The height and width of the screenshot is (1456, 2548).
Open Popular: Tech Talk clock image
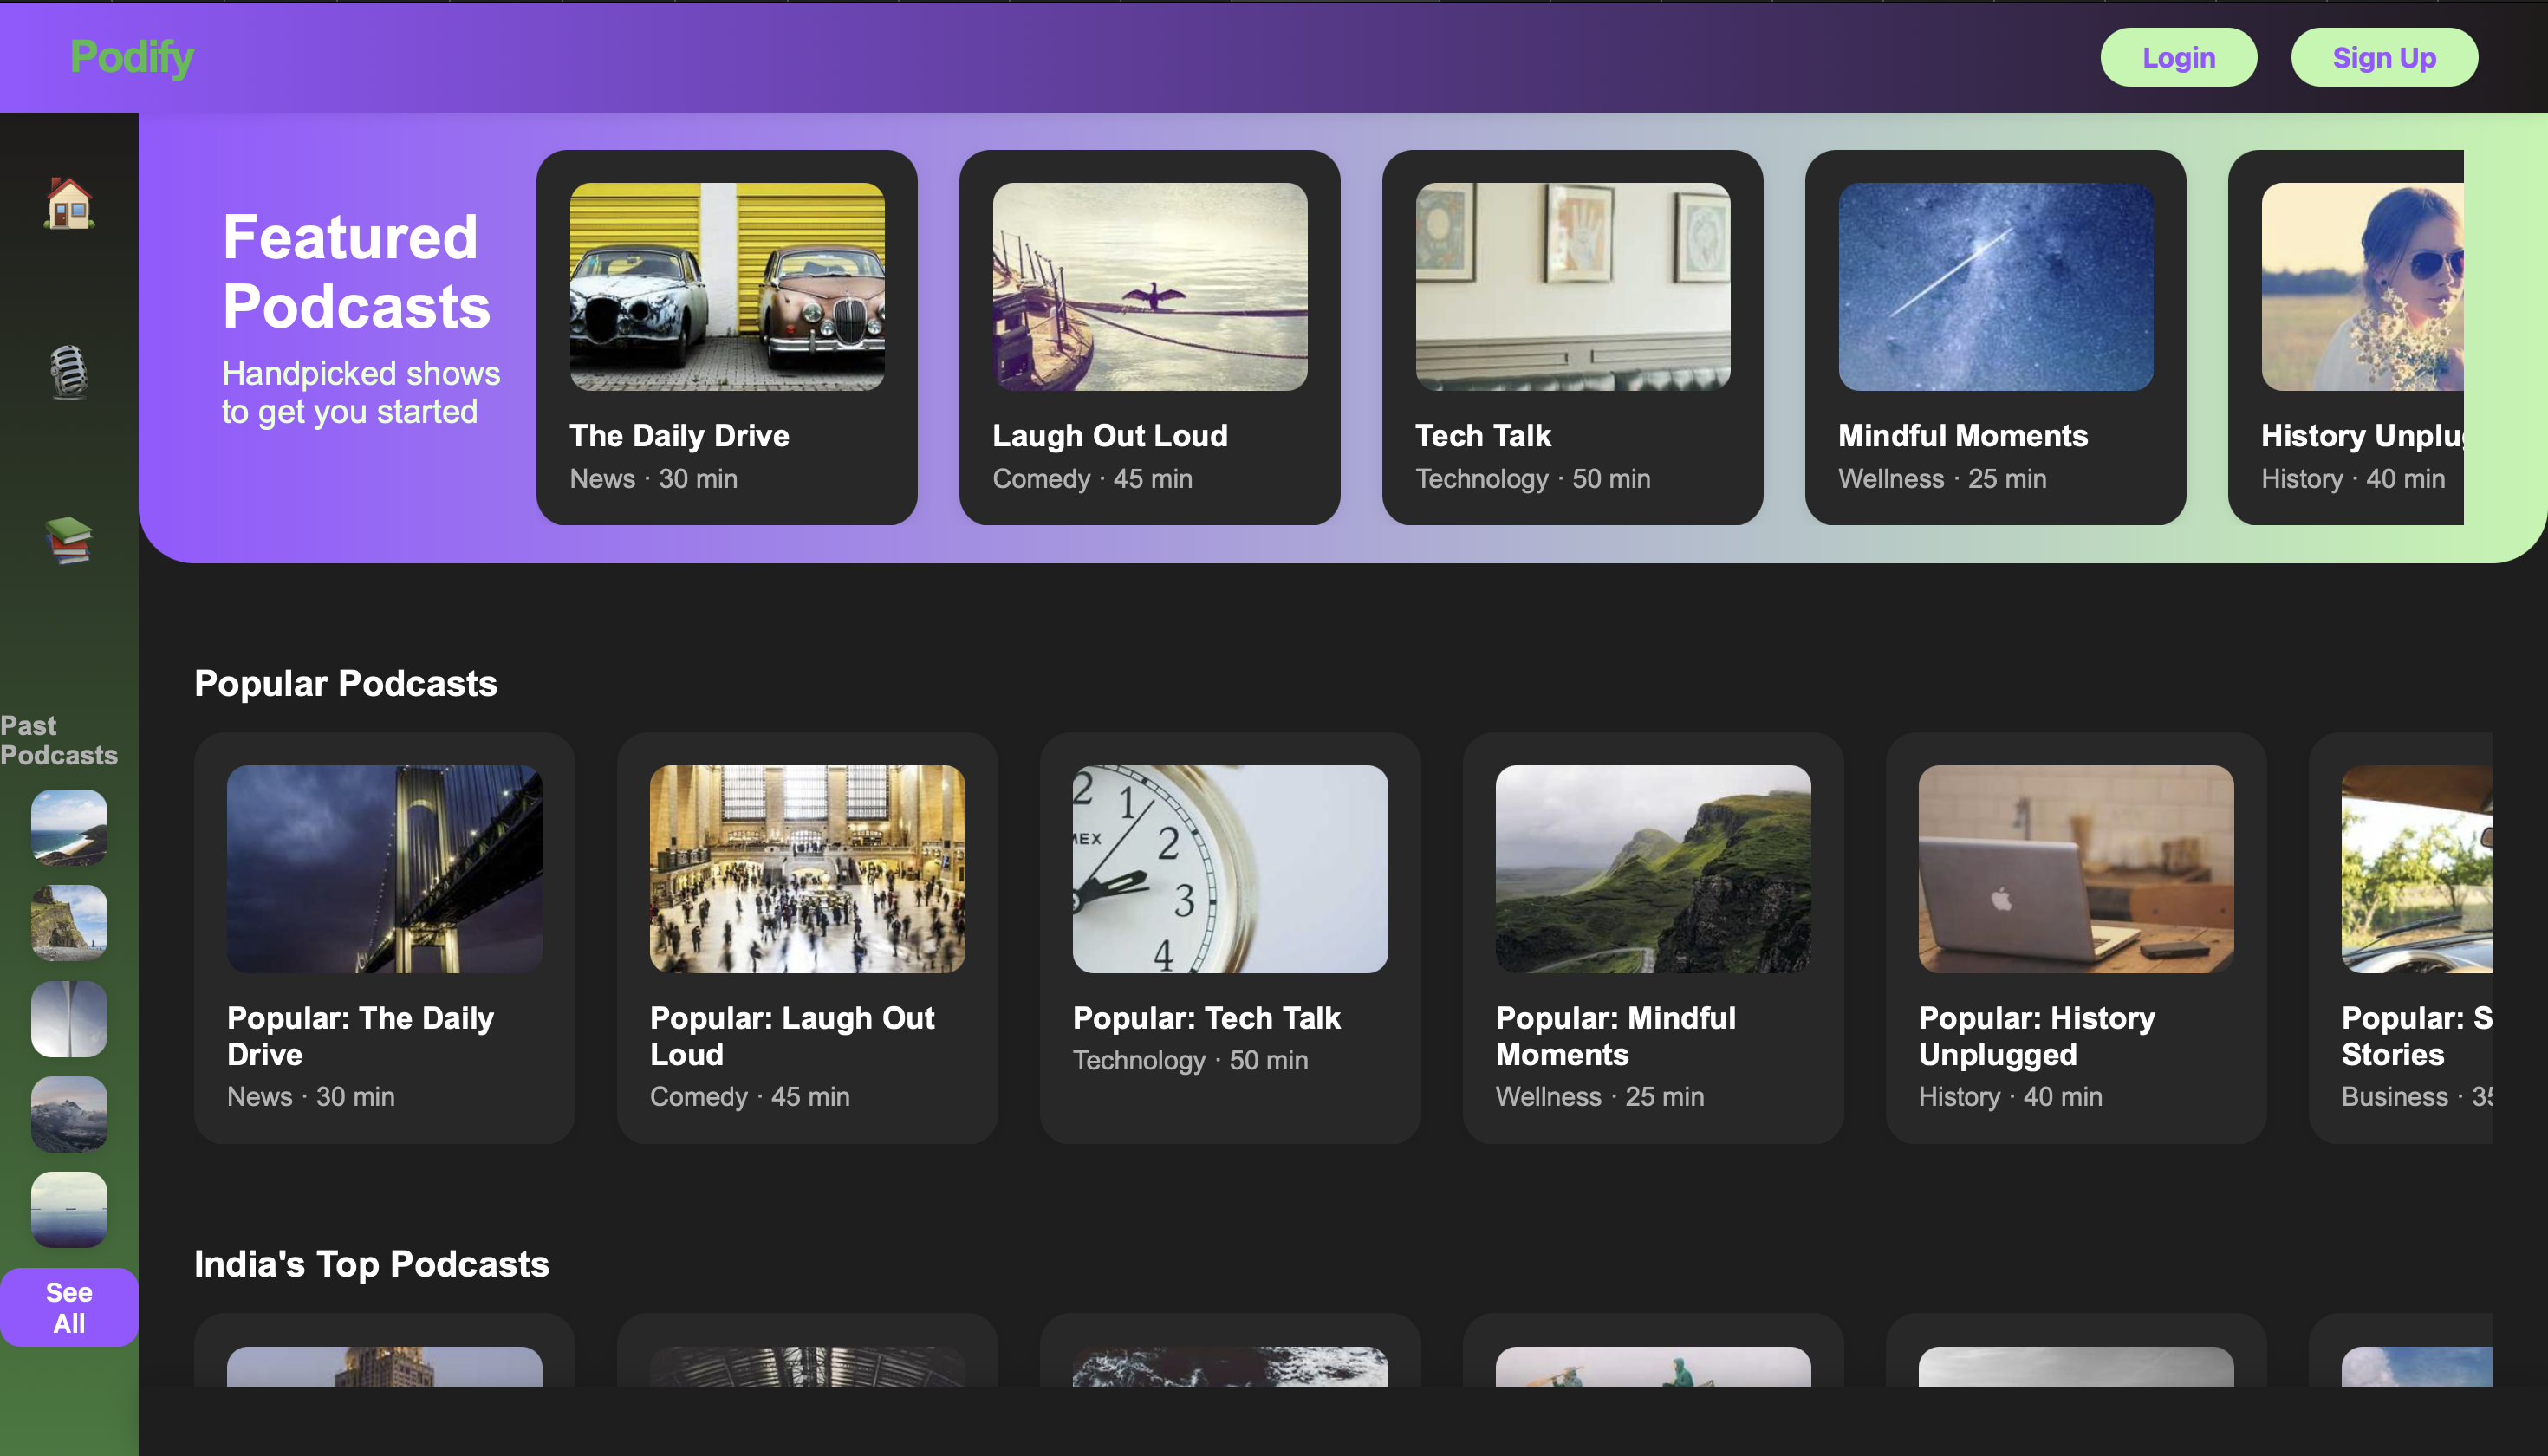click(x=1231, y=869)
